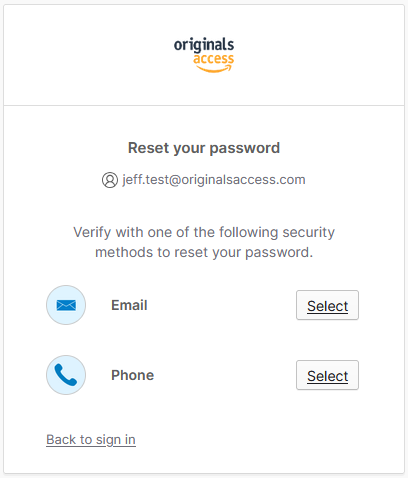
Task: Click the Phone method label
Action: [133, 375]
